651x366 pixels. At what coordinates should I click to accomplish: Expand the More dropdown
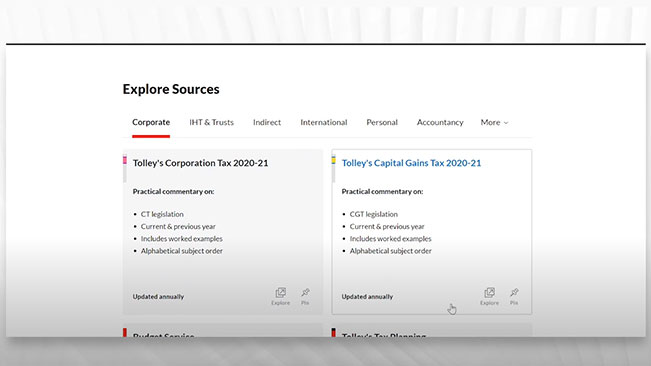494,122
